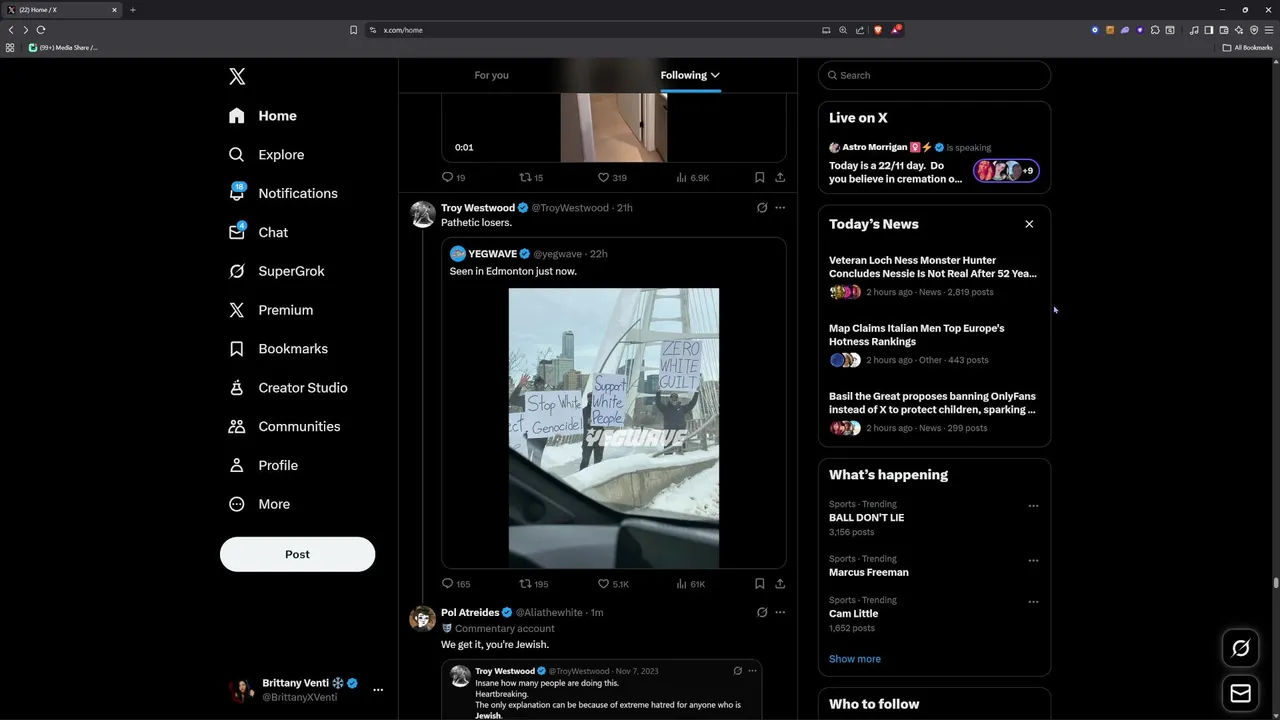Open options on quoted Nov 7, 2023 post
This screenshot has height=720, width=1280.
click(754, 671)
